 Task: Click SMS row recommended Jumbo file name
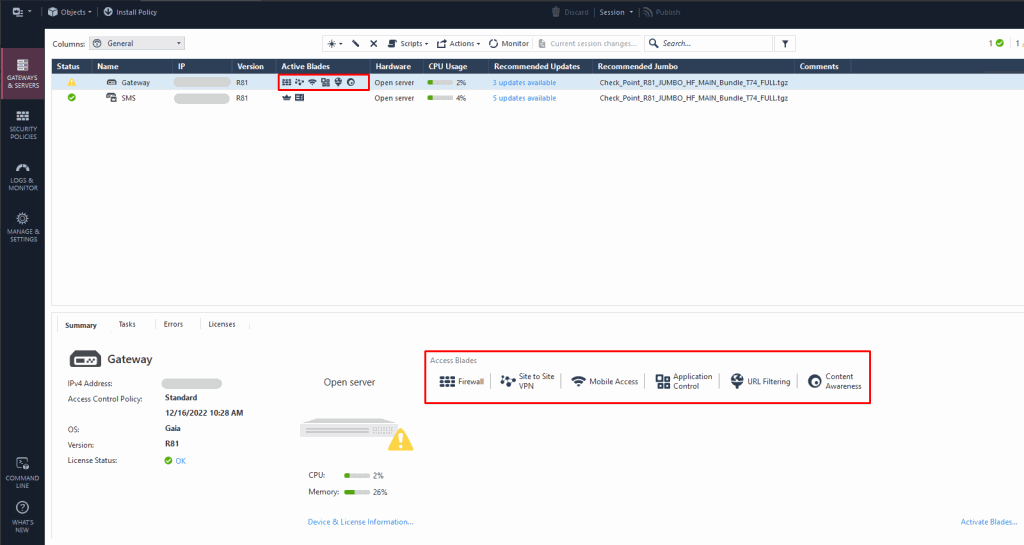[x=694, y=98]
